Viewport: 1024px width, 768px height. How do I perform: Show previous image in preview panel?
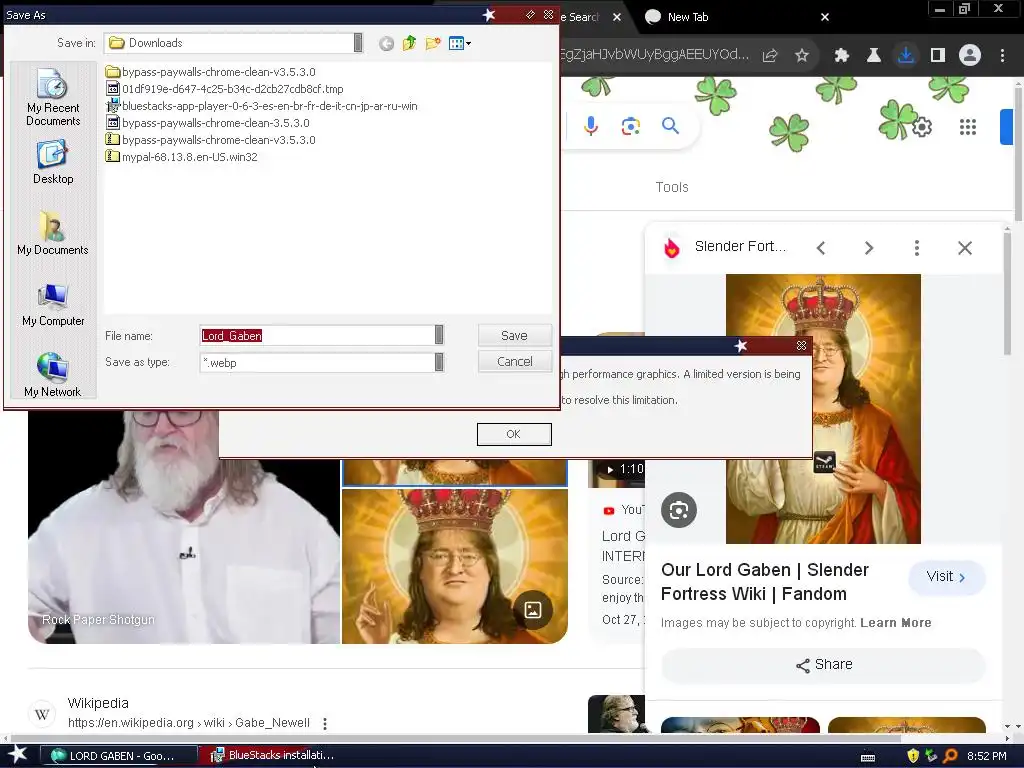click(821, 248)
